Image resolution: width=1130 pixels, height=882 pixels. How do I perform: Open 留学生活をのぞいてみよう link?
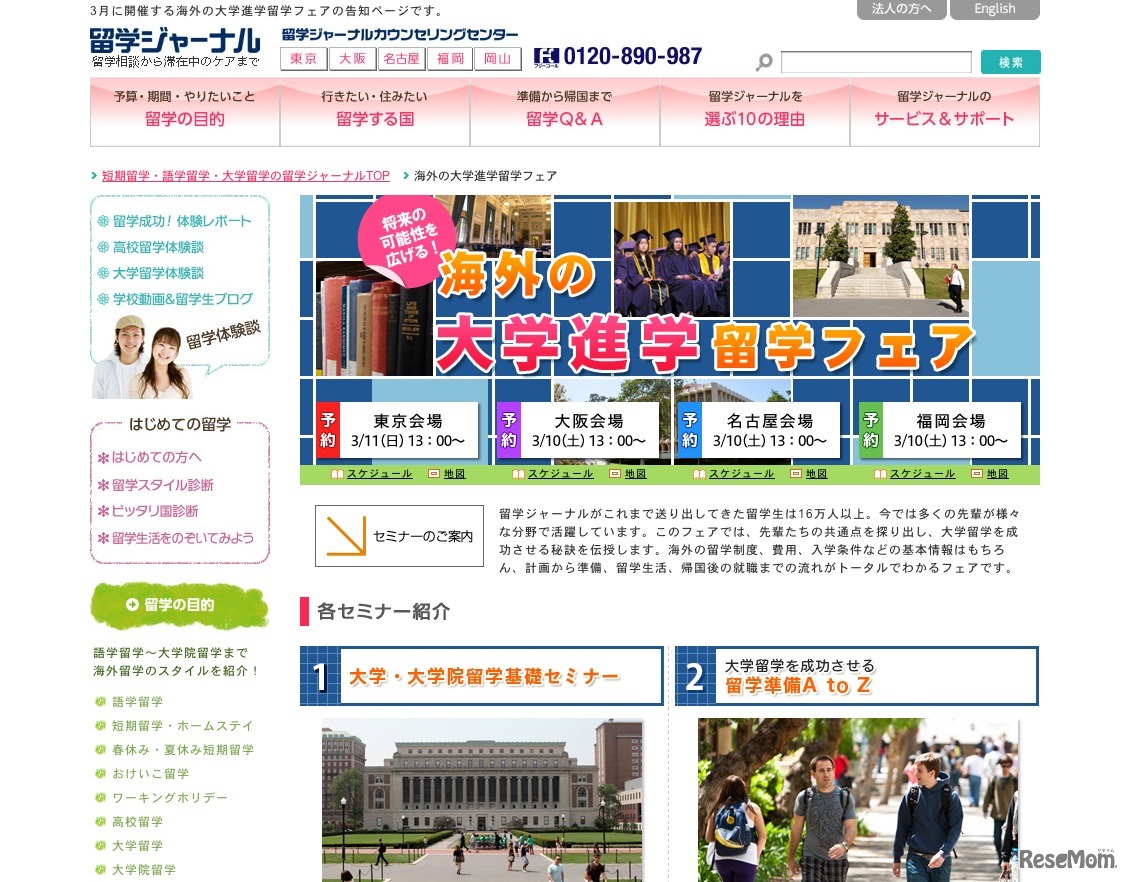pos(182,538)
